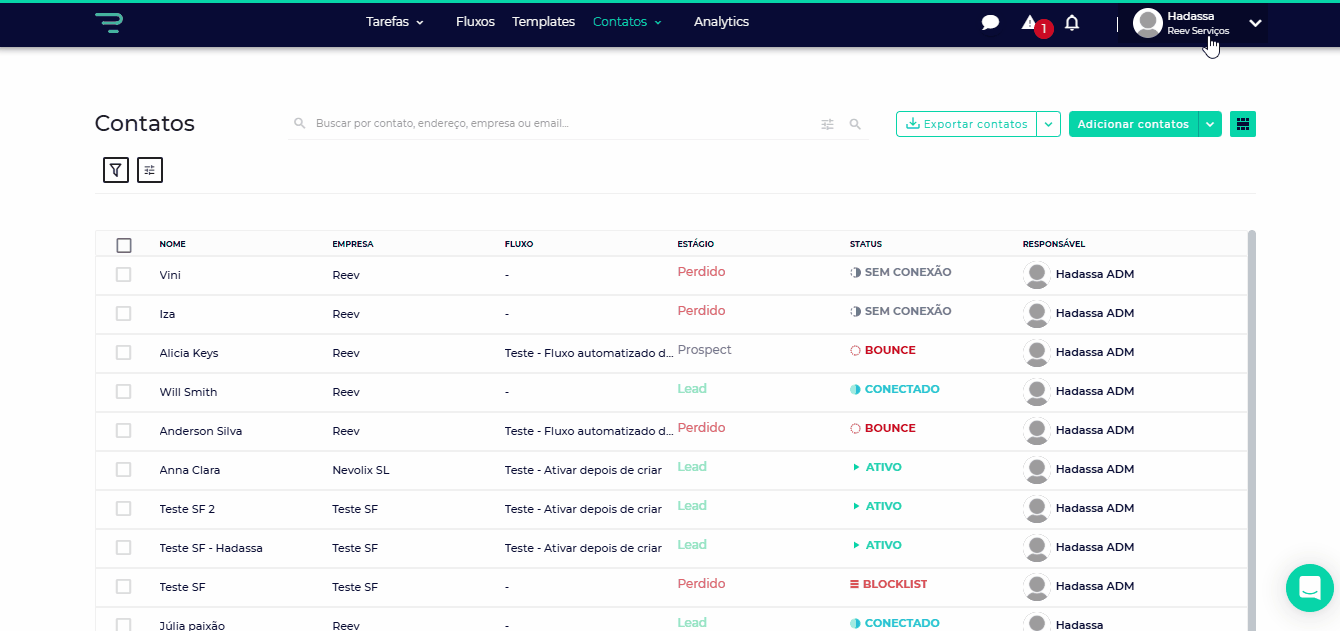Click Perdido stage in Vini row

tap(701, 272)
